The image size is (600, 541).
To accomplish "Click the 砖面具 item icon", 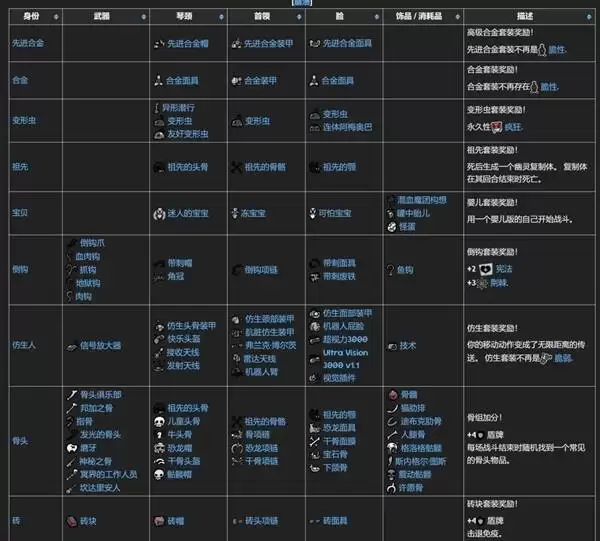I will coord(314,521).
